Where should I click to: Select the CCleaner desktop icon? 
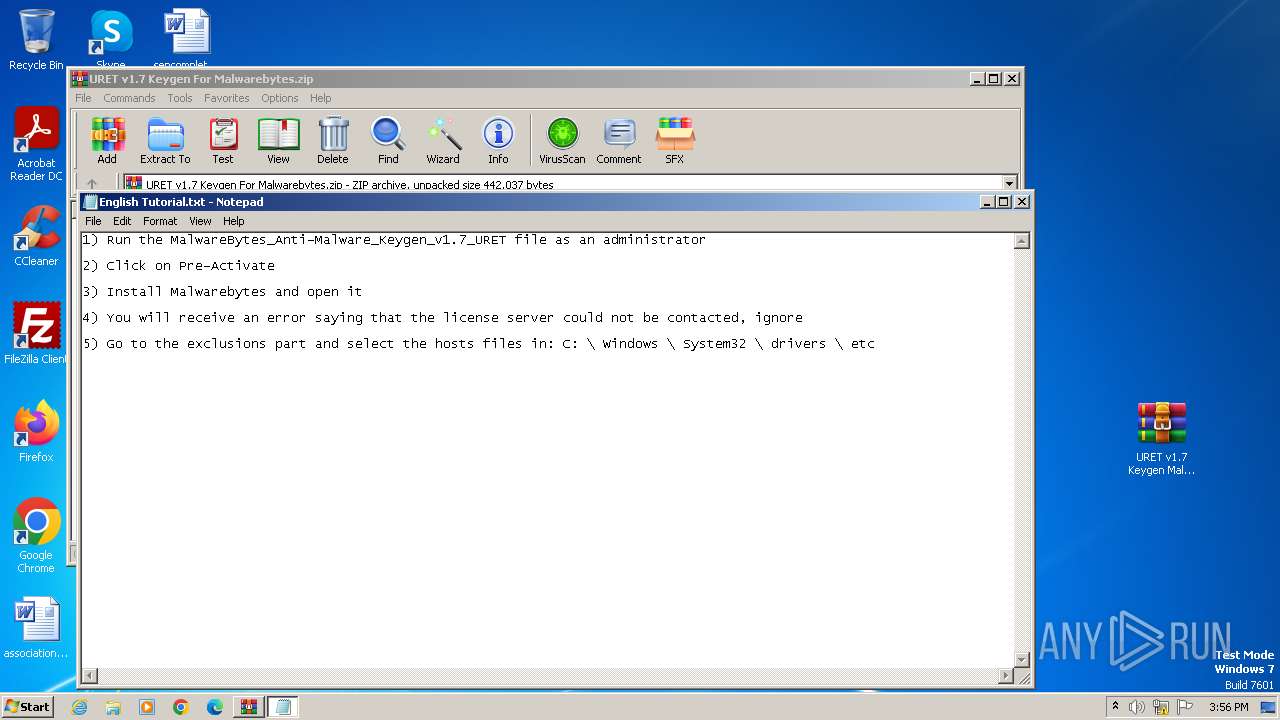pos(36,236)
